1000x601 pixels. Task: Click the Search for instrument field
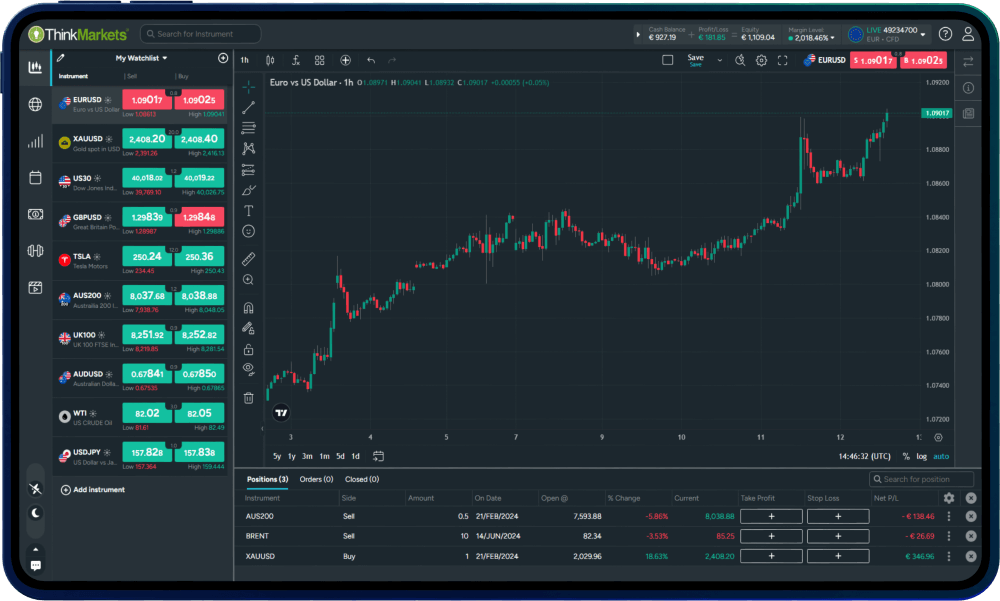(x=201, y=34)
